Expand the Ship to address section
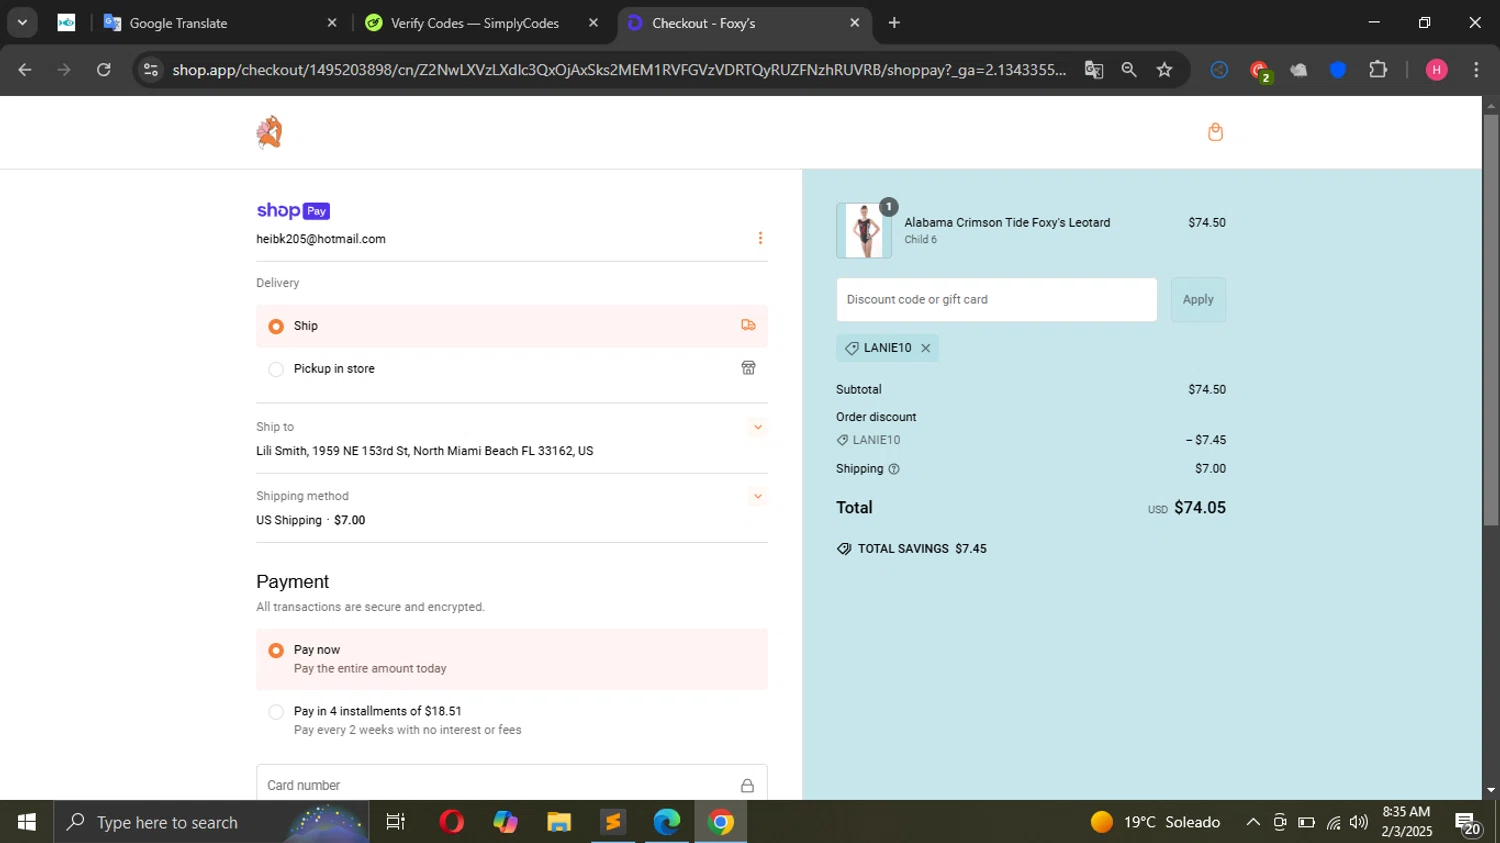 tap(758, 427)
